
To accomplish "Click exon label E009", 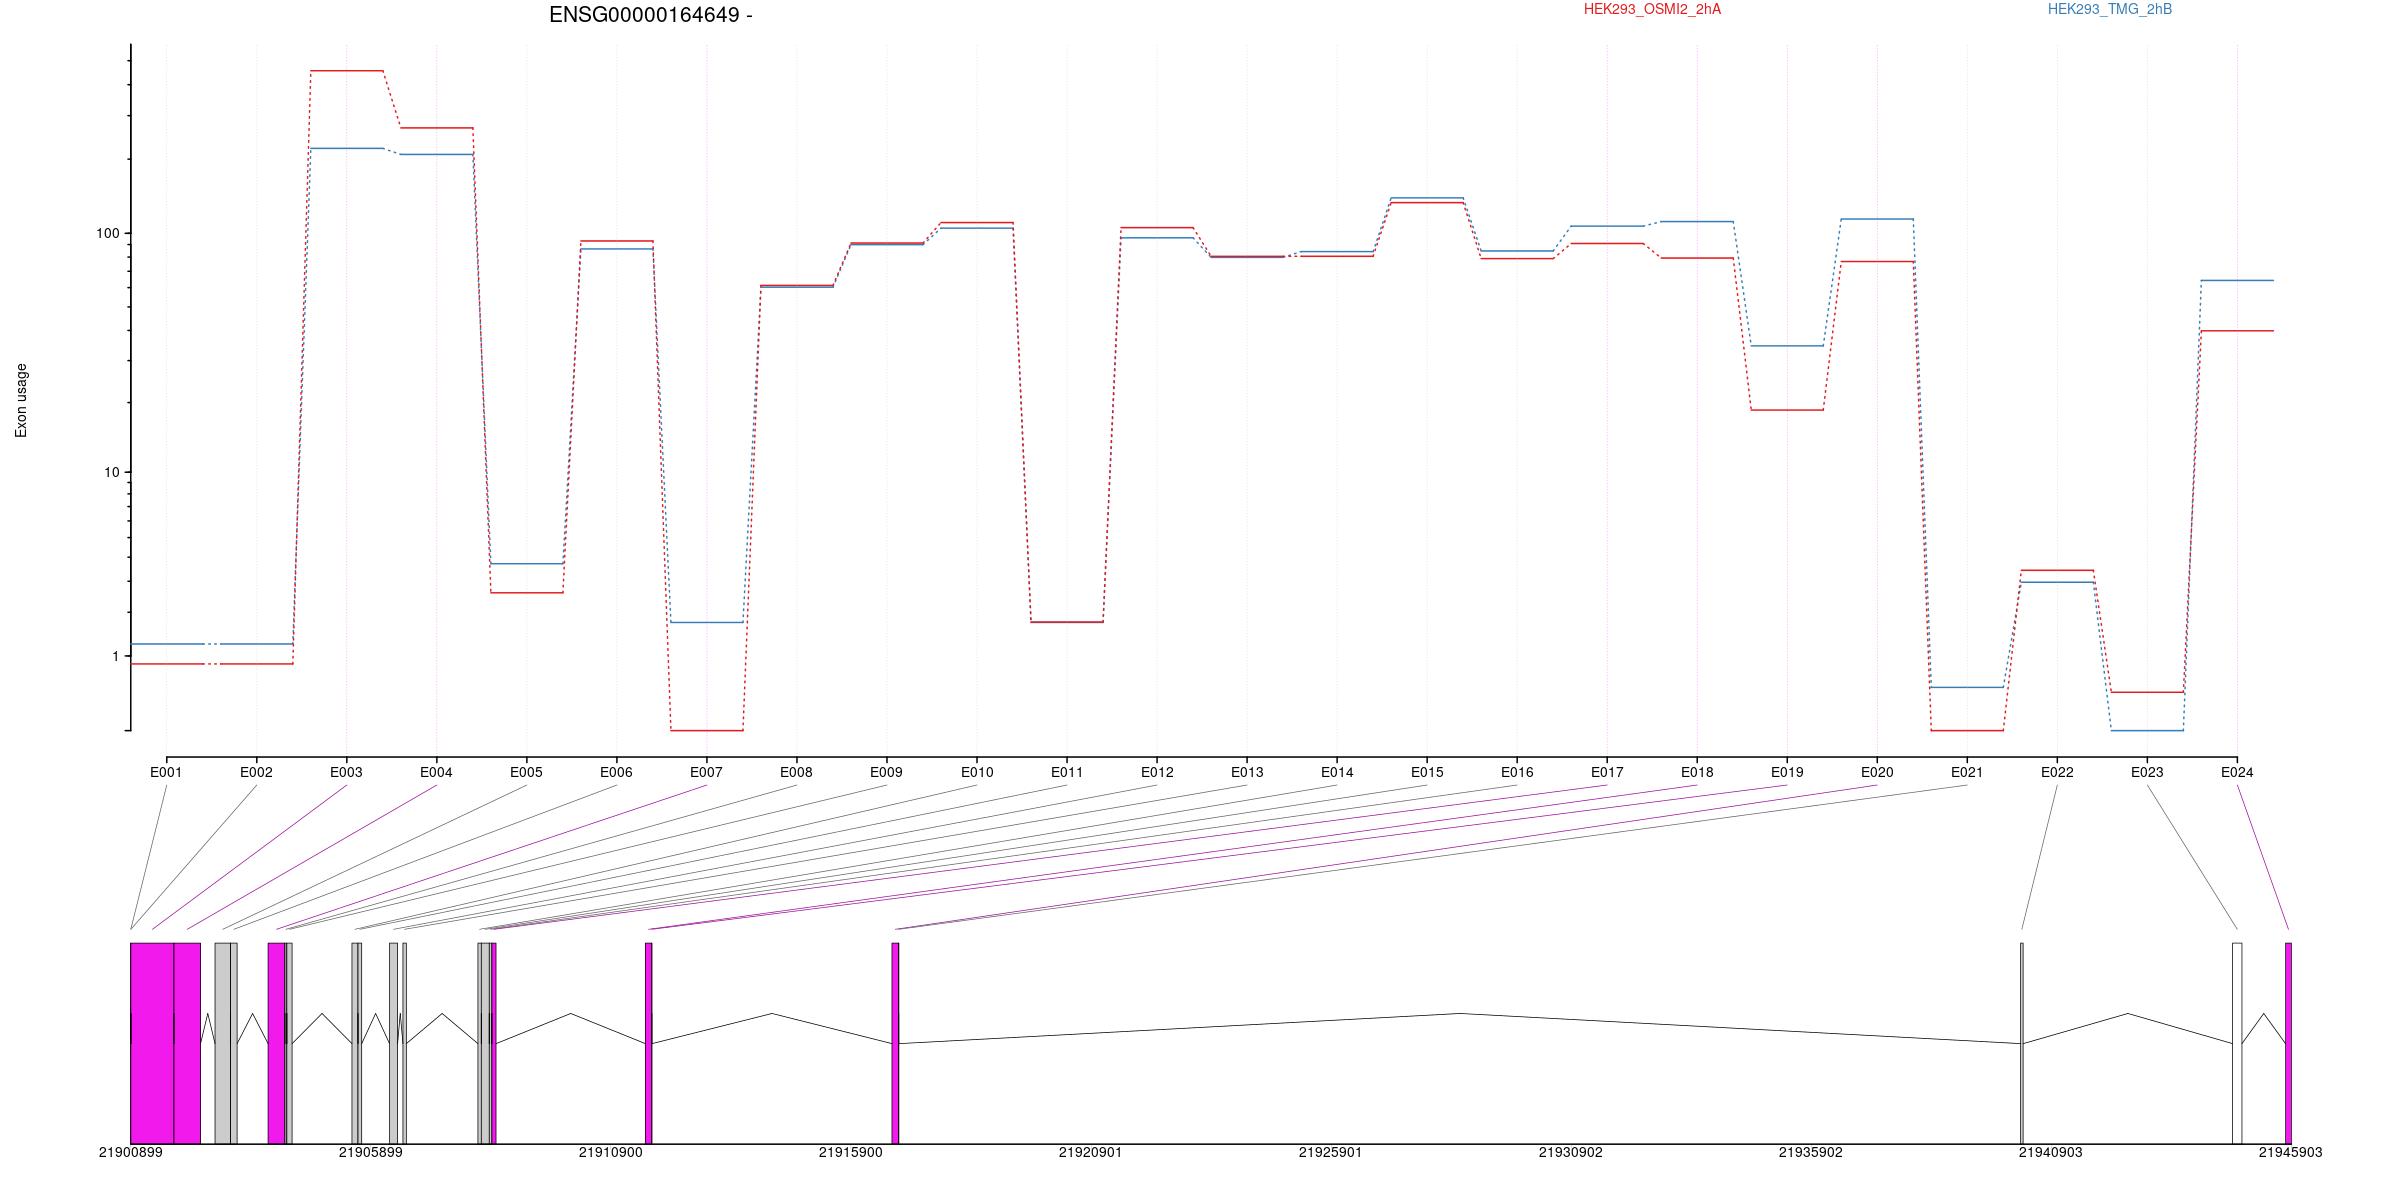I will (886, 772).
